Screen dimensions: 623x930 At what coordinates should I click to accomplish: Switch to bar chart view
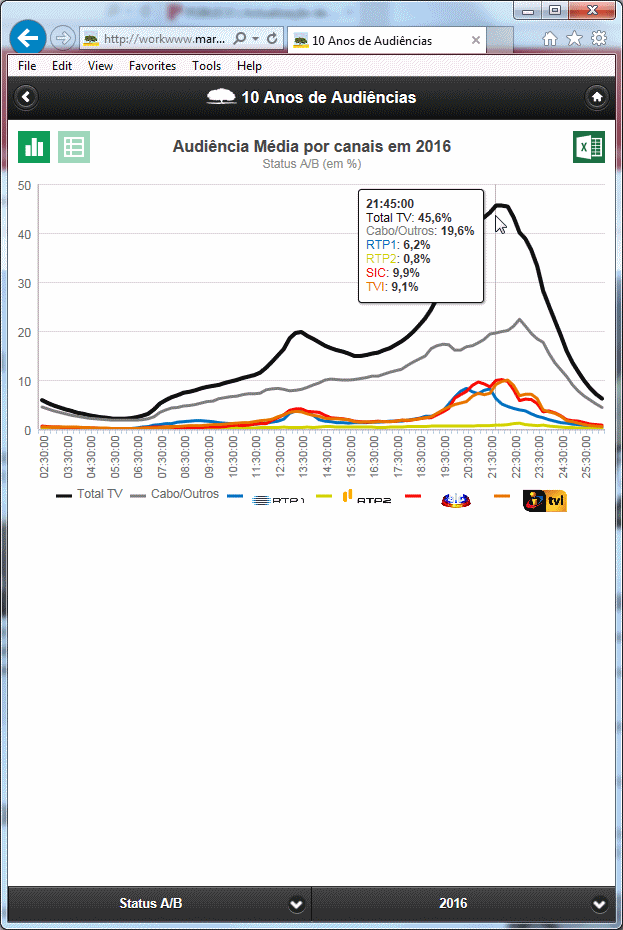(34, 147)
